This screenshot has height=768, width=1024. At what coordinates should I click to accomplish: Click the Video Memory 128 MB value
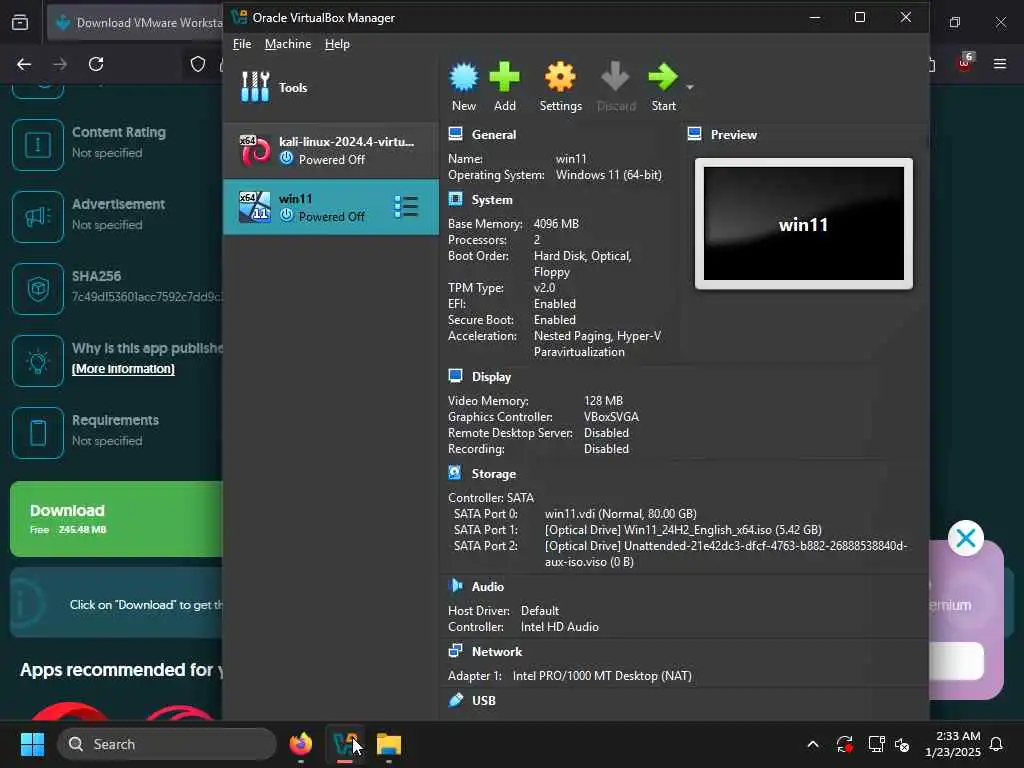[x=603, y=400]
